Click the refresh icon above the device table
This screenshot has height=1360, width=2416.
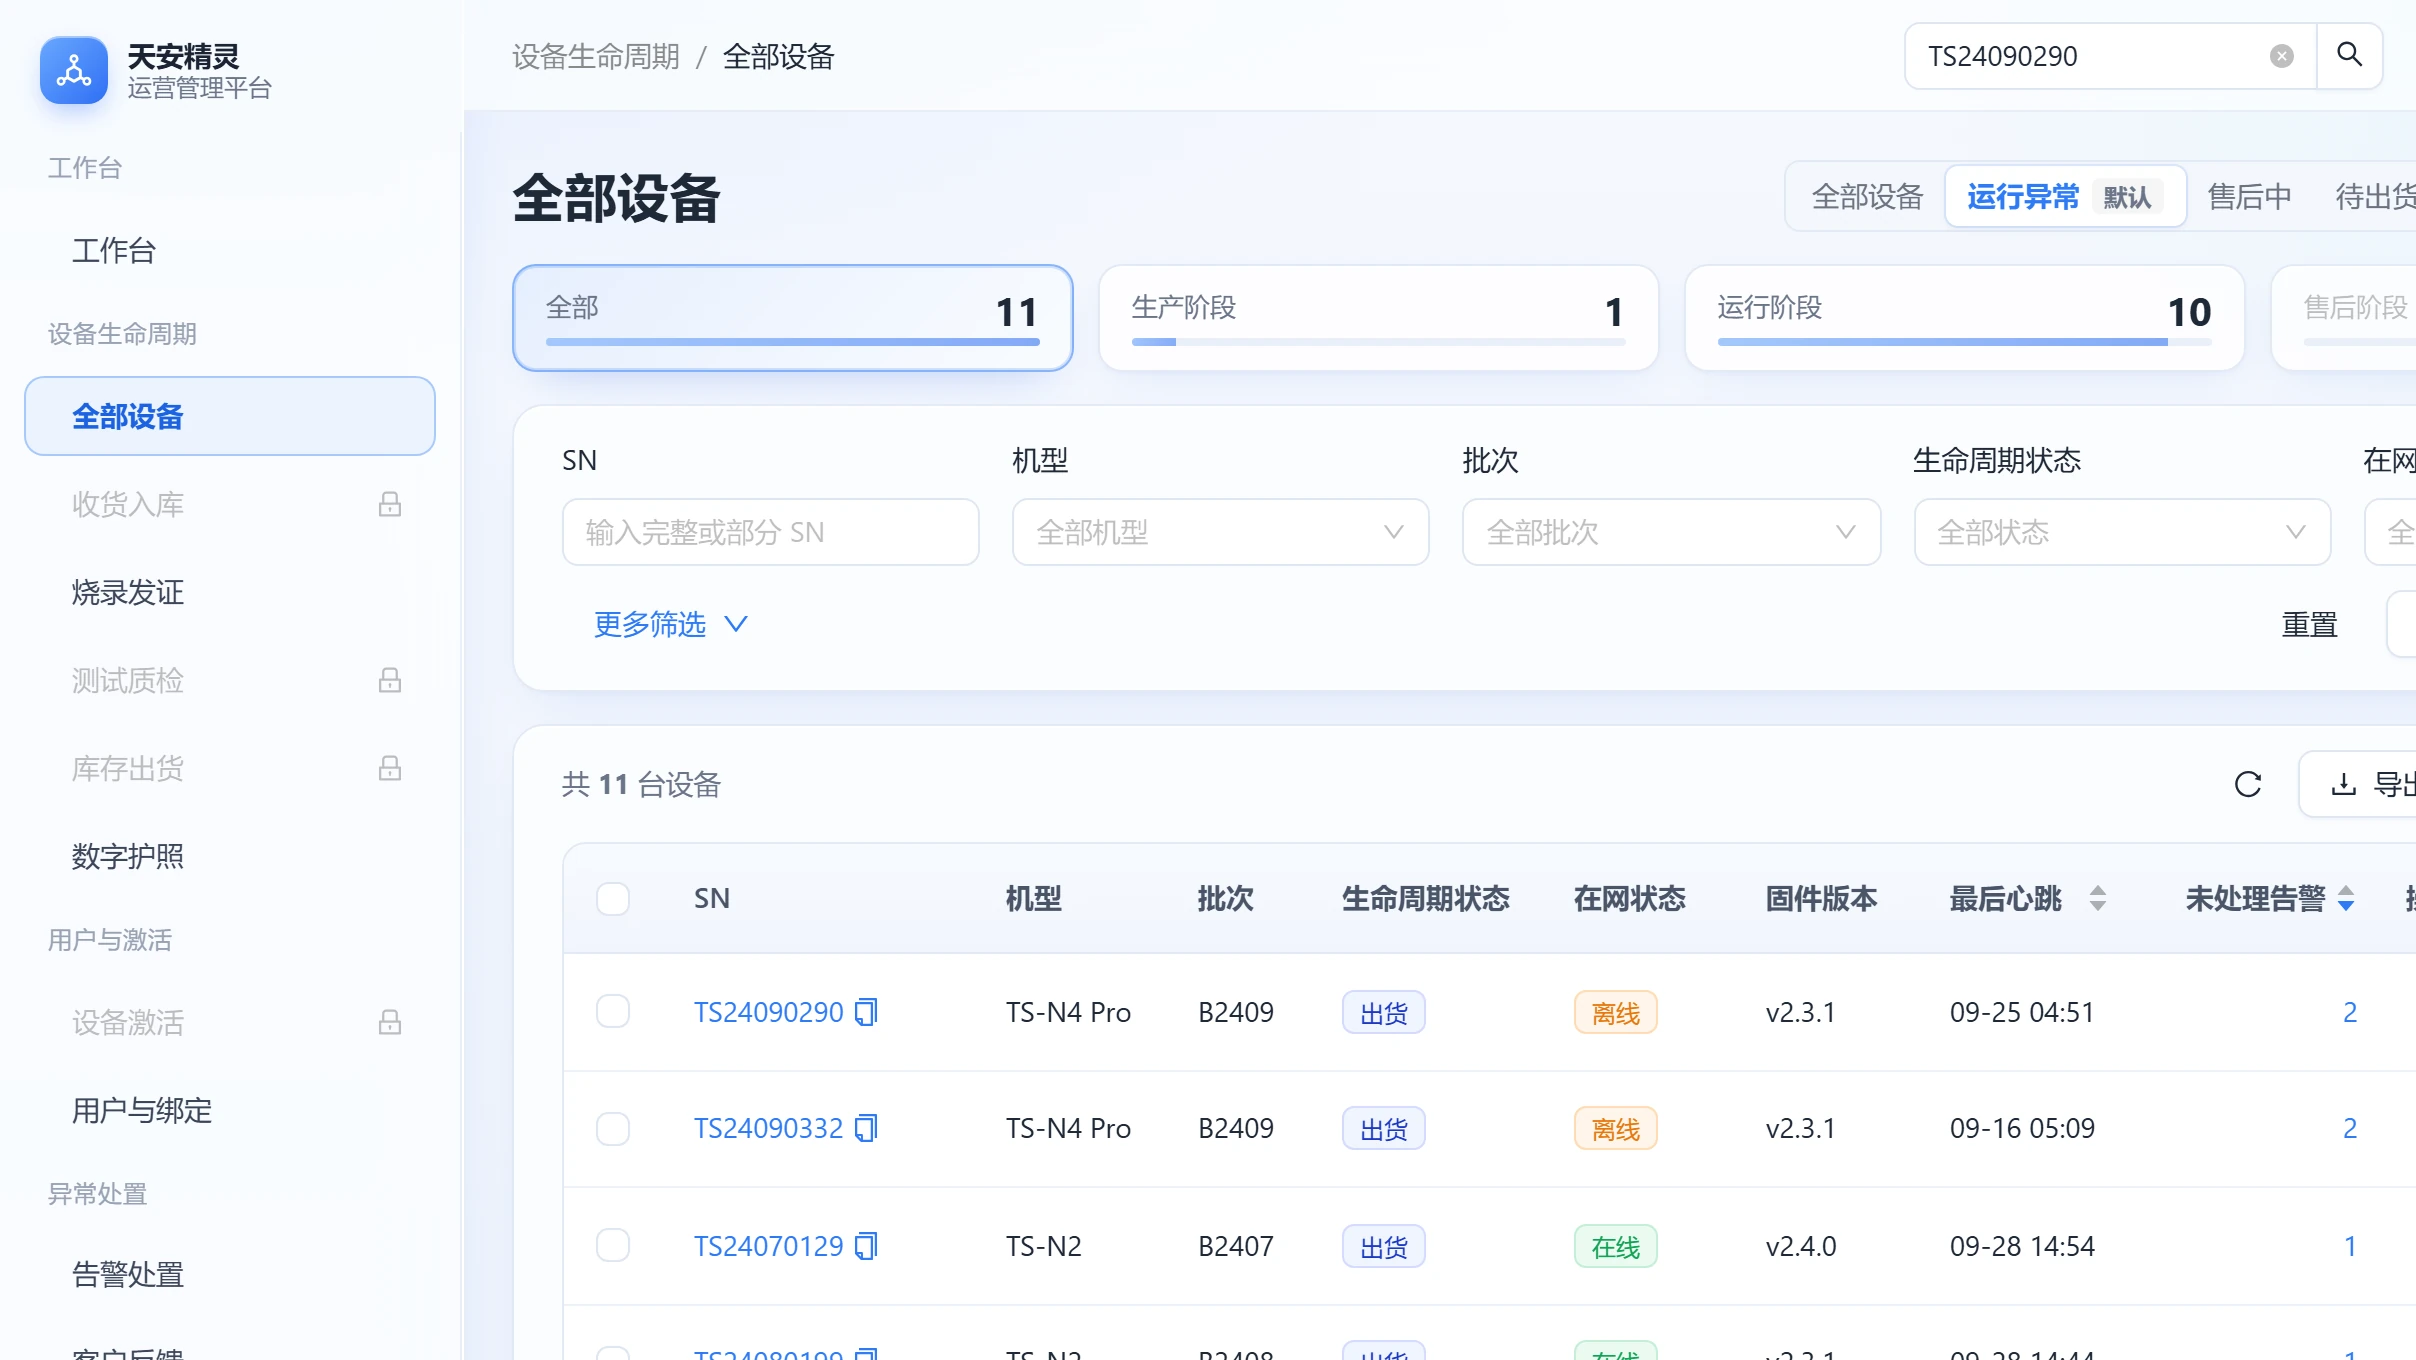tap(2248, 784)
